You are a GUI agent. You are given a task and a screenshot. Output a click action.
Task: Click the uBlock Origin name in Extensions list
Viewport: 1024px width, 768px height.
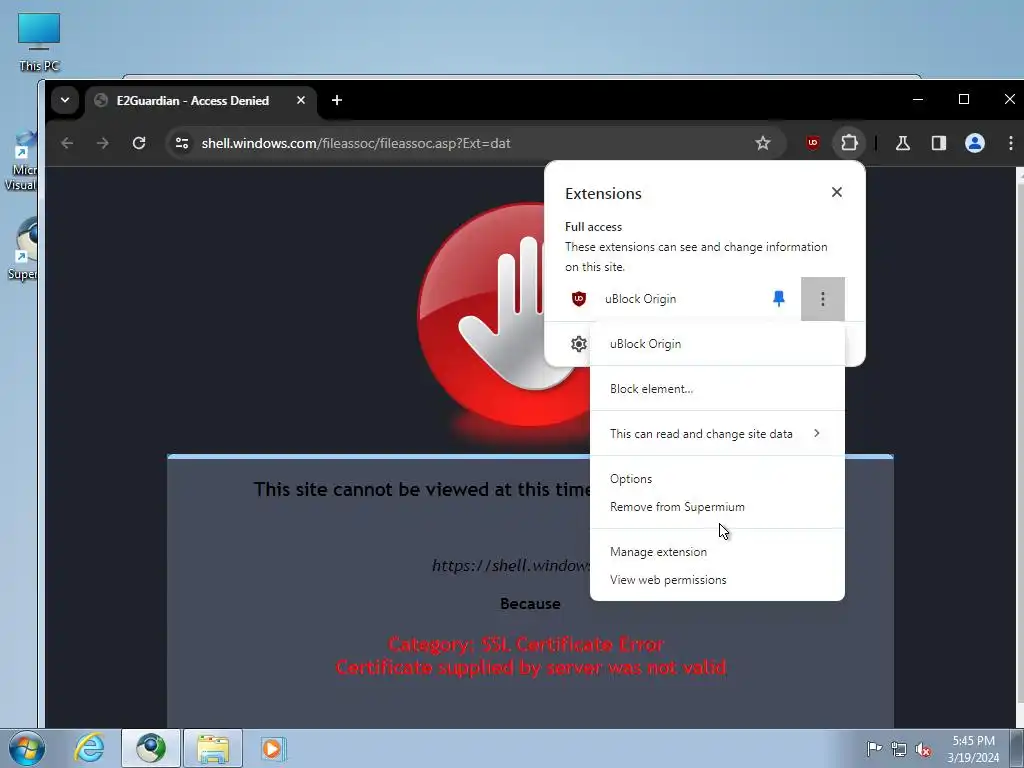(640, 298)
